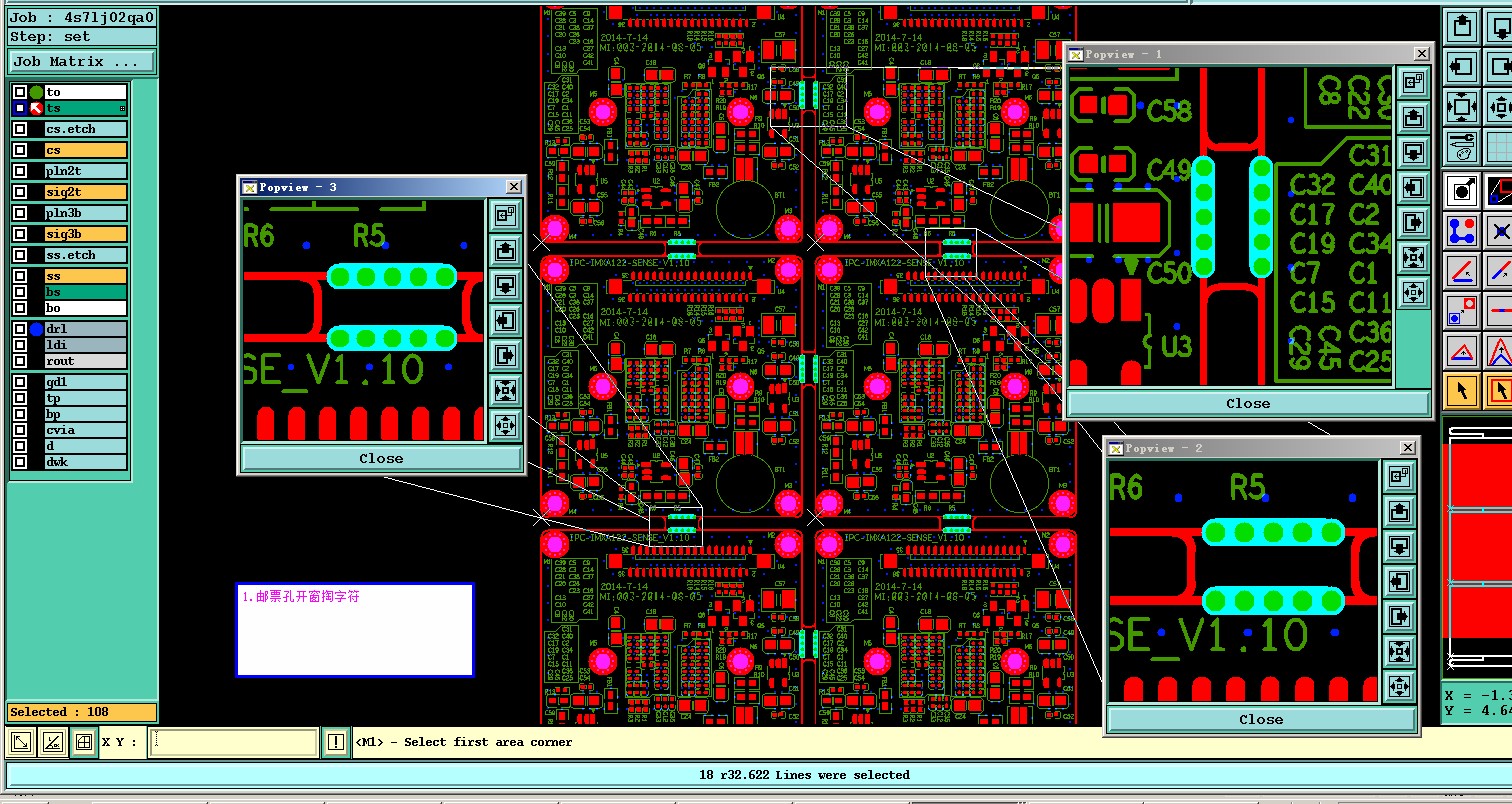Click the exclamation mark icon beside XY field
The height and width of the screenshot is (804, 1512).
coord(336,742)
